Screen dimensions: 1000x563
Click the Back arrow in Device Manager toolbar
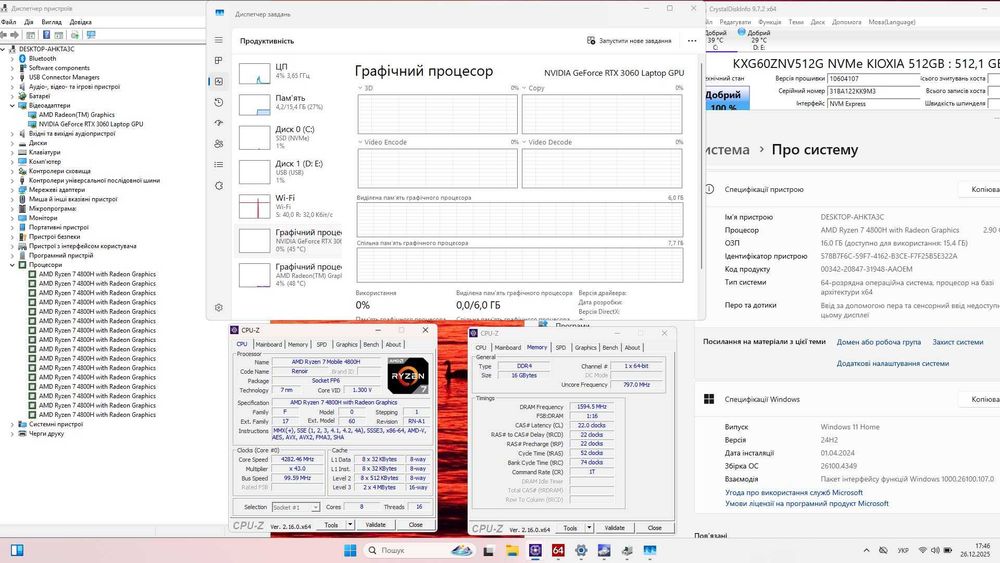click(4, 35)
